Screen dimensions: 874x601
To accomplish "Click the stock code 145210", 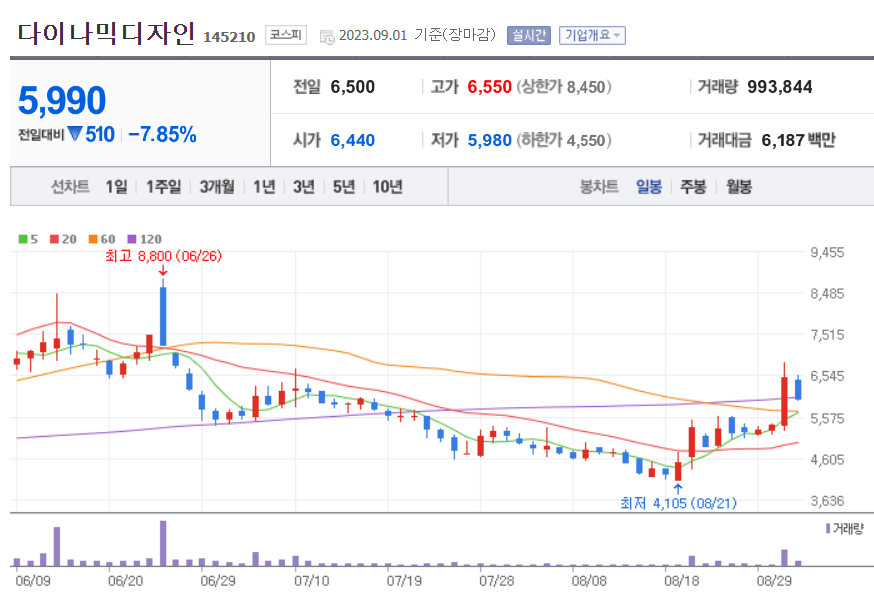I will point(229,37).
